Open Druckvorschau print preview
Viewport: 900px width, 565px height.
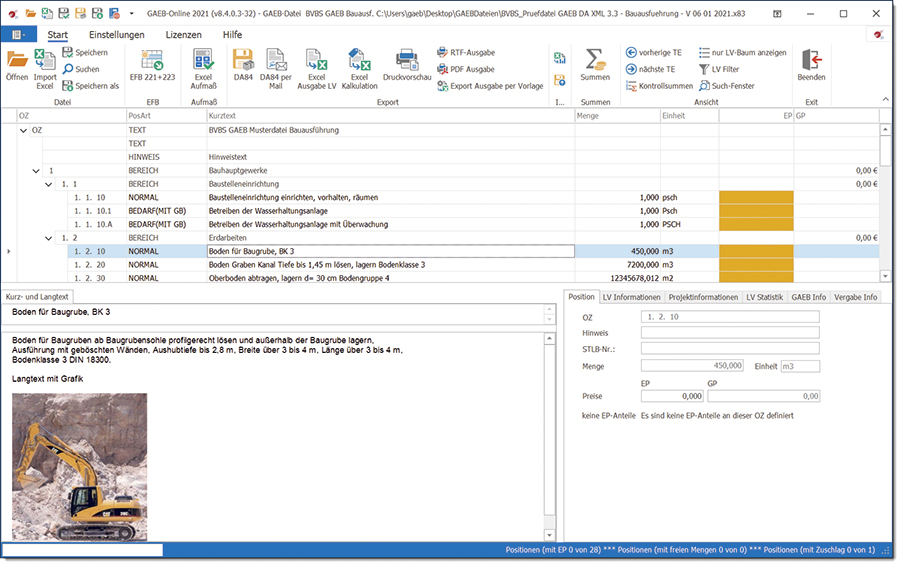pyautogui.click(x=406, y=60)
